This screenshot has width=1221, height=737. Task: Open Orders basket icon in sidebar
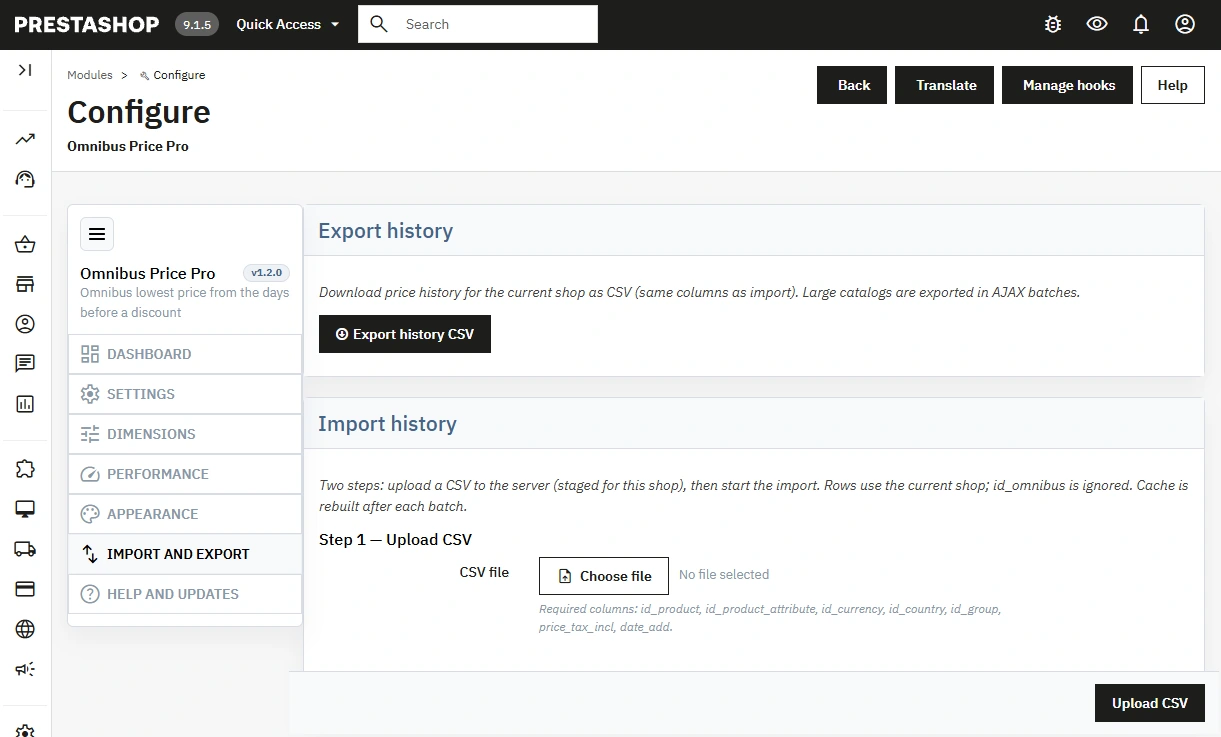pyautogui.click(x=25, y=244)
